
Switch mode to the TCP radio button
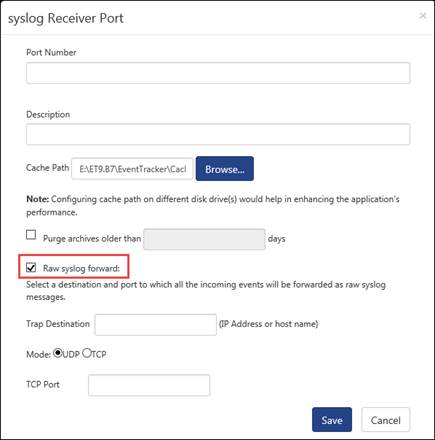point(87,353)
